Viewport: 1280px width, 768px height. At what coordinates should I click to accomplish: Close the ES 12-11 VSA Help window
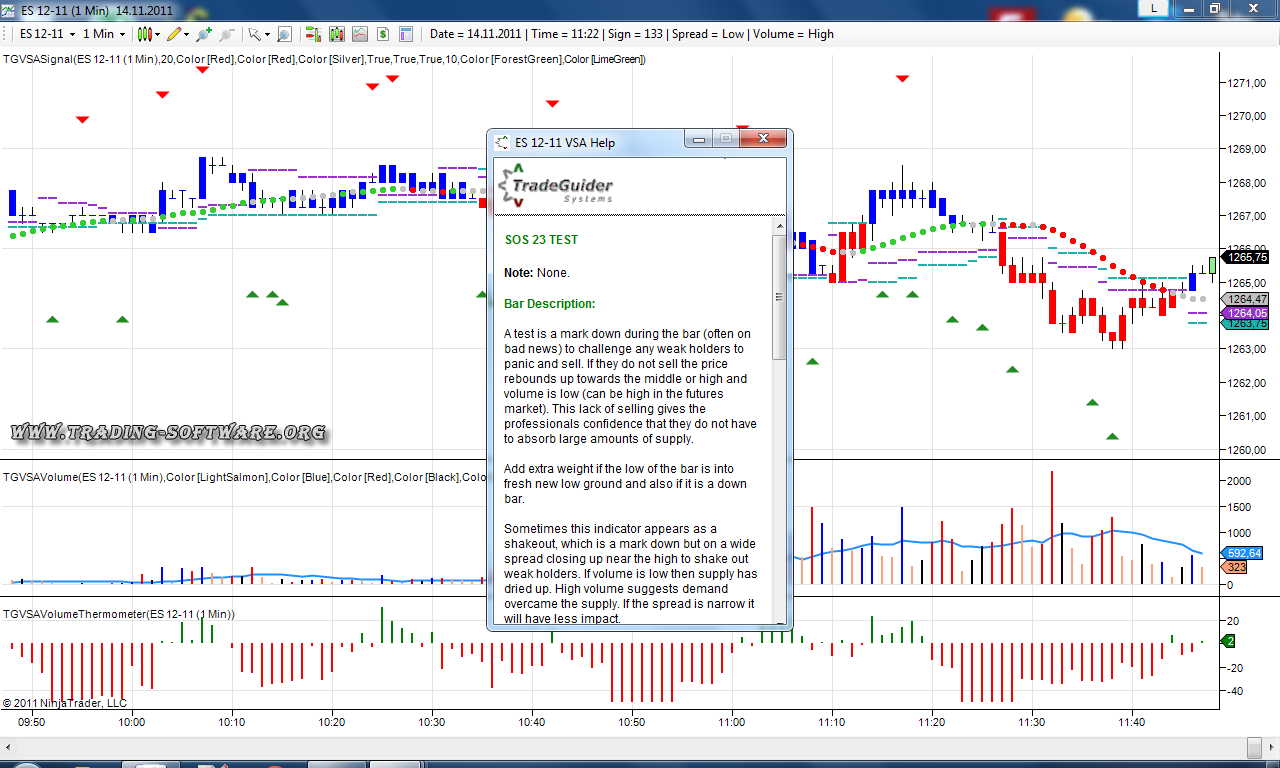766,140
